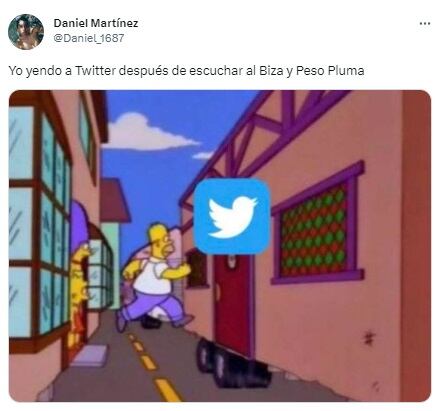Click the black tires beside the red door

click(230, 363)
